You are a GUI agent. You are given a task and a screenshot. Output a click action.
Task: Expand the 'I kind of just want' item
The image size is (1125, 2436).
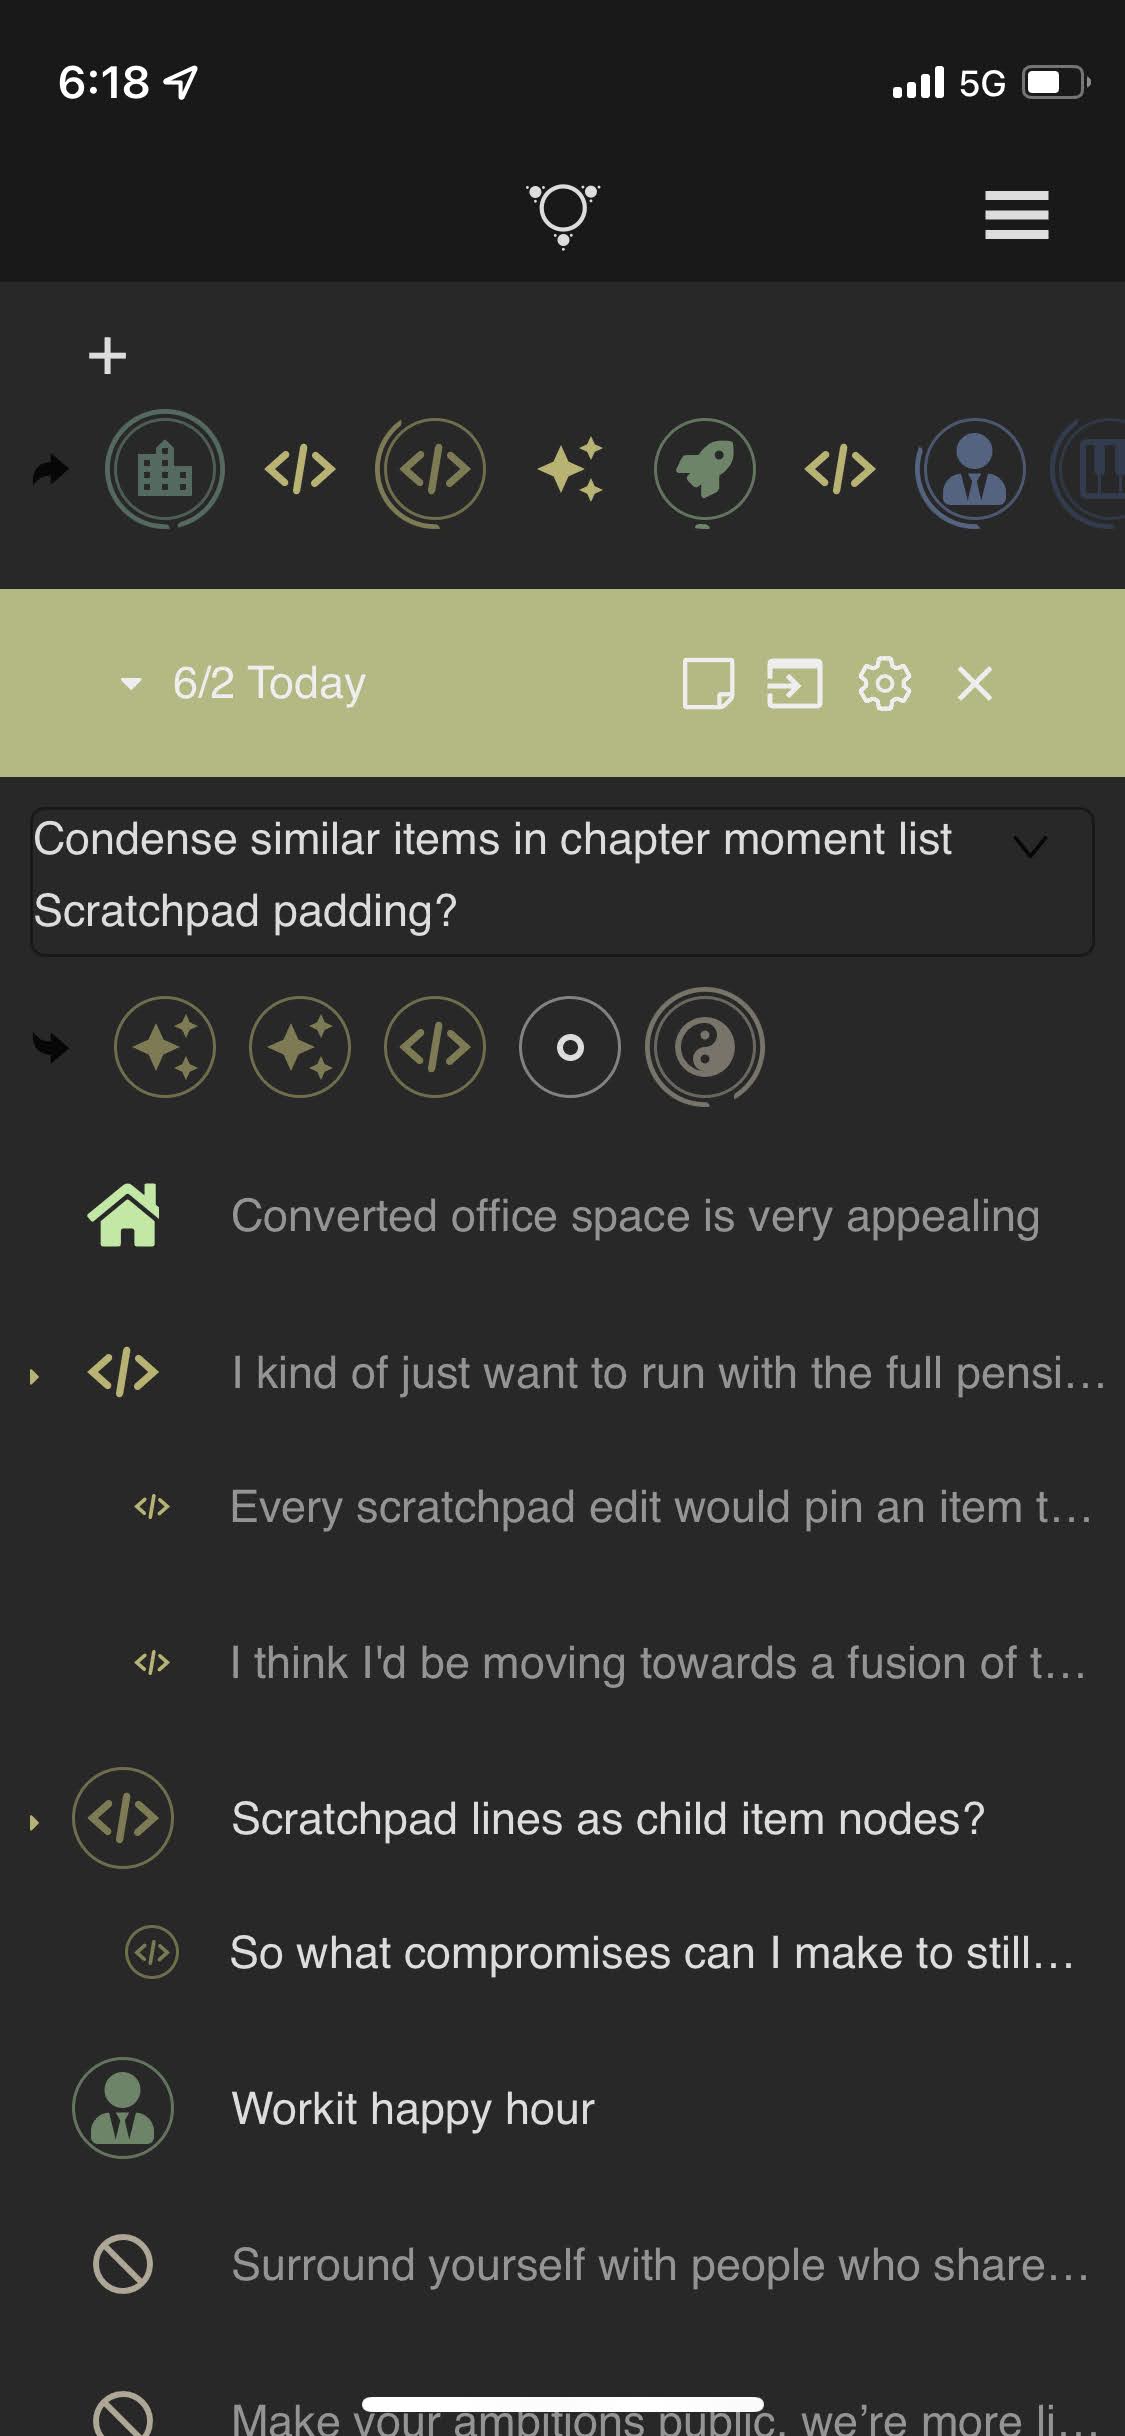[35, 1376]
